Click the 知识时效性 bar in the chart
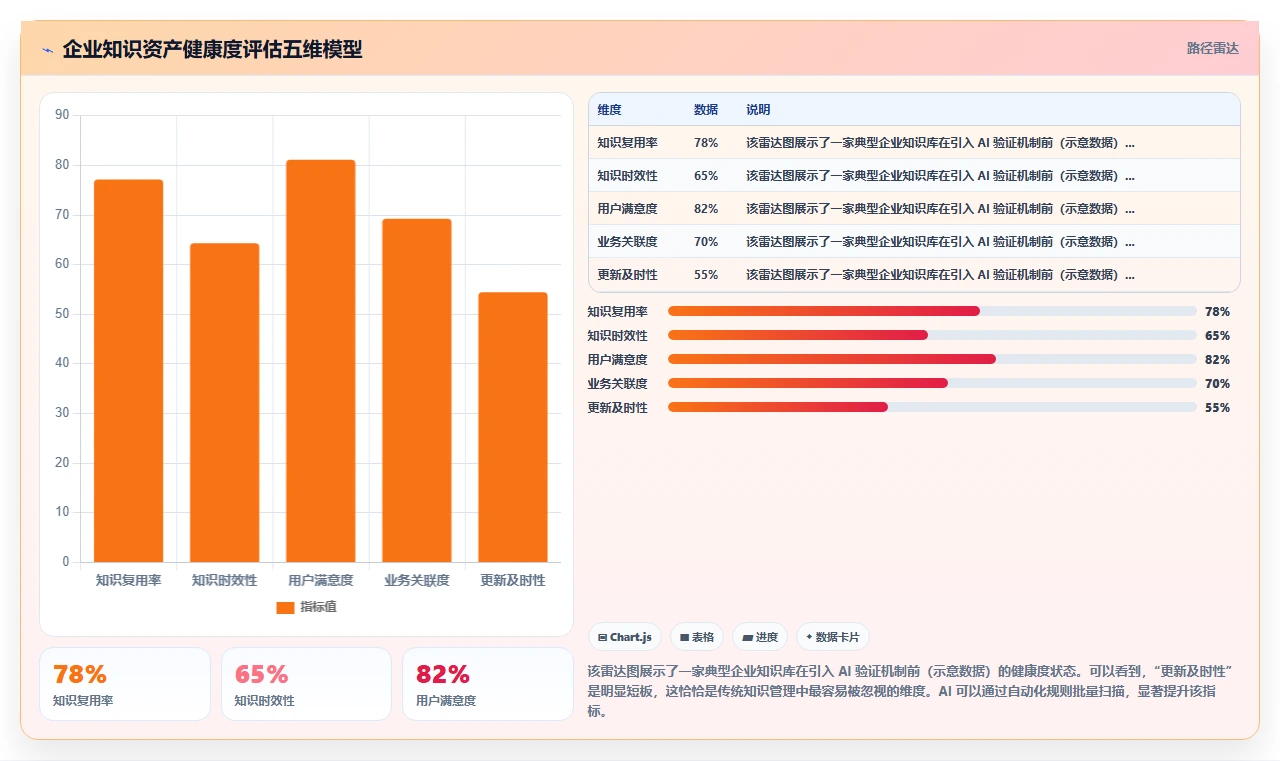 point(225,403)
